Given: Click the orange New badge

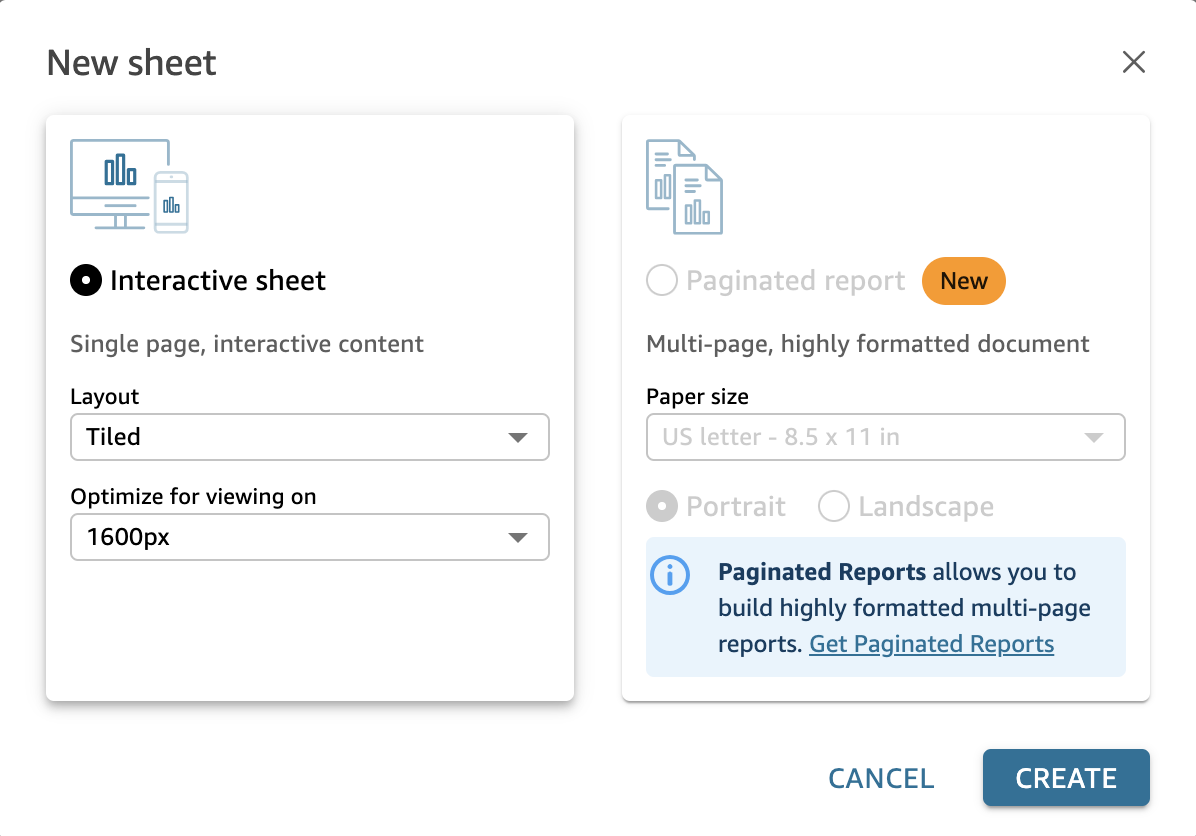Looking at the screenshot, I should pyautogui.click(x=963, y=281).
